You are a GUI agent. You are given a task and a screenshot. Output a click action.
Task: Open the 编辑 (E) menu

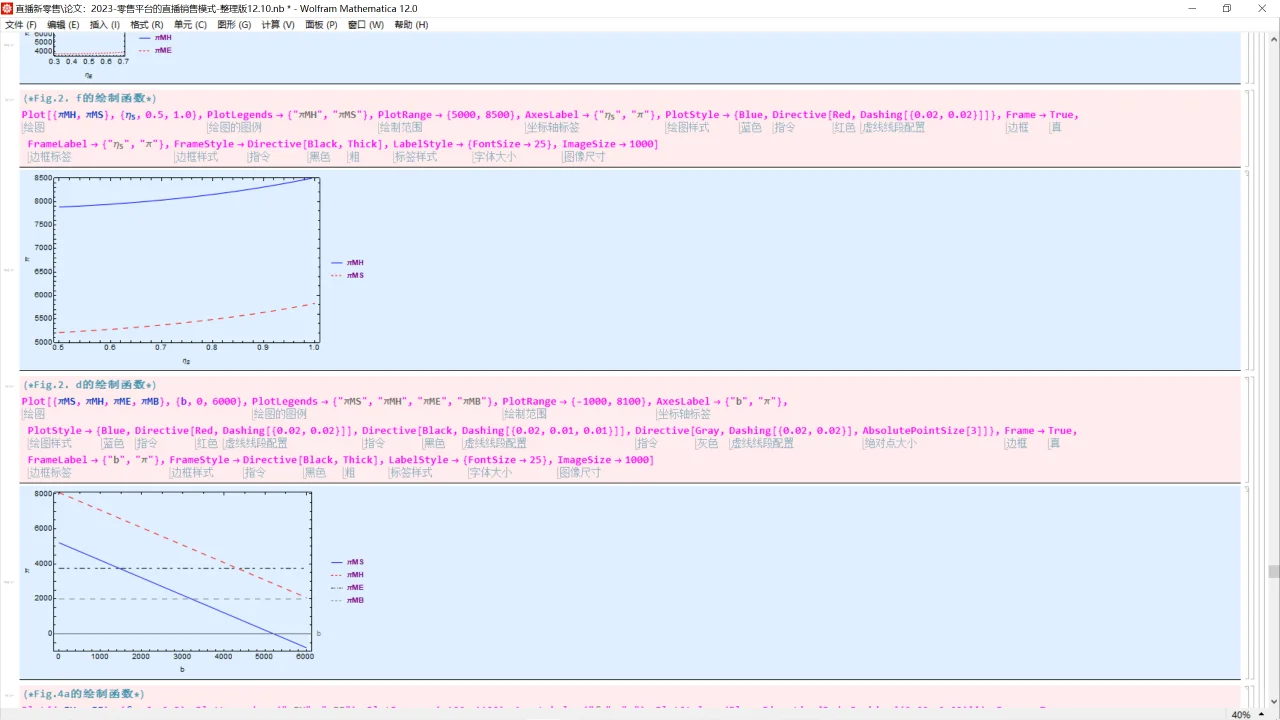(x=63, y=25)
